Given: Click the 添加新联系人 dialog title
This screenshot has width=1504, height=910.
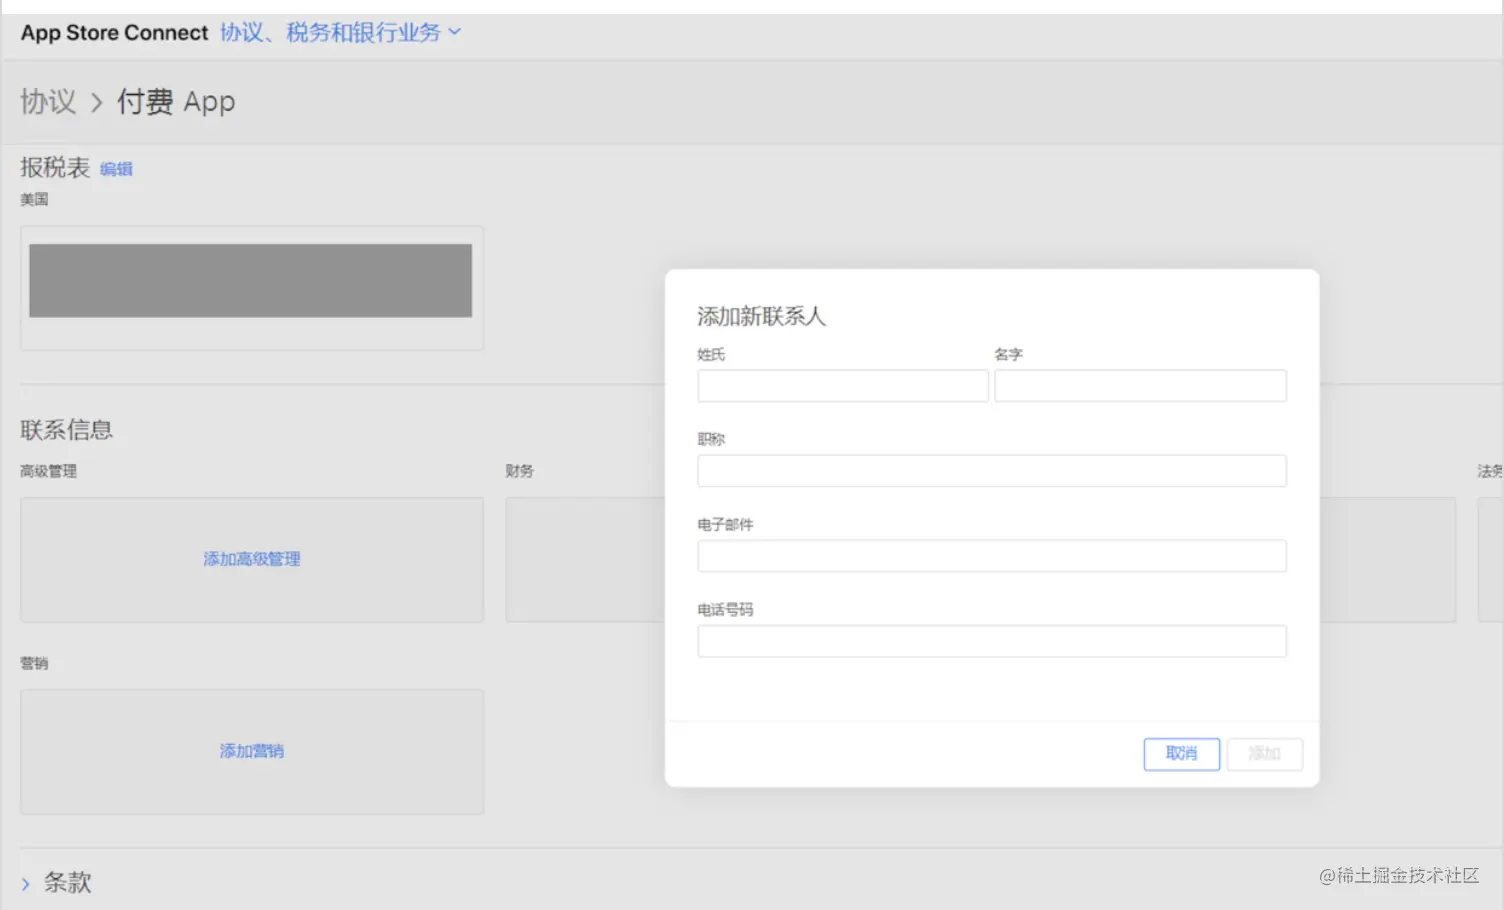Looking at the screenshot, I should click(x=761, y=317).
